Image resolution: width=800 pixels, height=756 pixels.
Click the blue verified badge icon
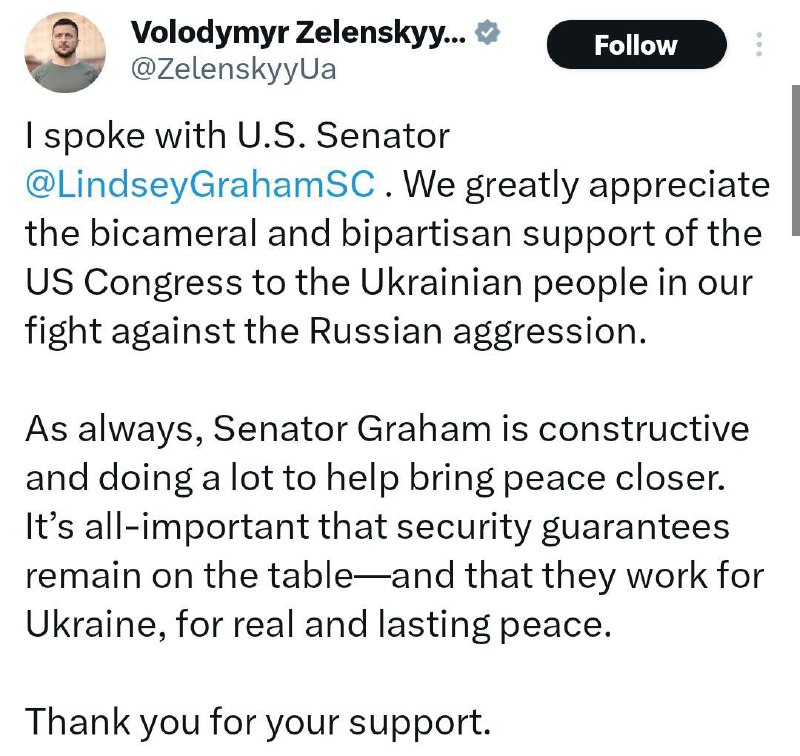pyautogui.click(x=487, y=33)
